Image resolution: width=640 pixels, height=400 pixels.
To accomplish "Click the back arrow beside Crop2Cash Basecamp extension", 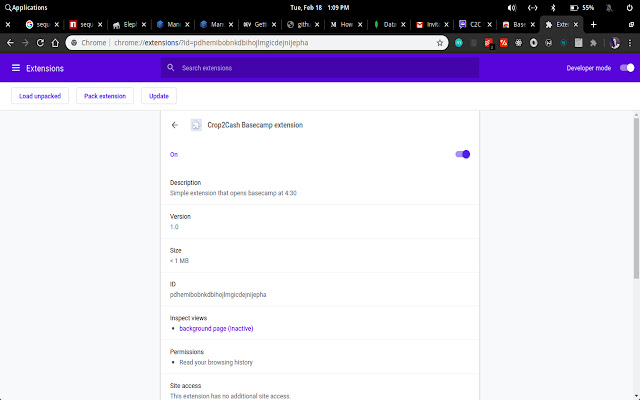I will click(175, 125).
